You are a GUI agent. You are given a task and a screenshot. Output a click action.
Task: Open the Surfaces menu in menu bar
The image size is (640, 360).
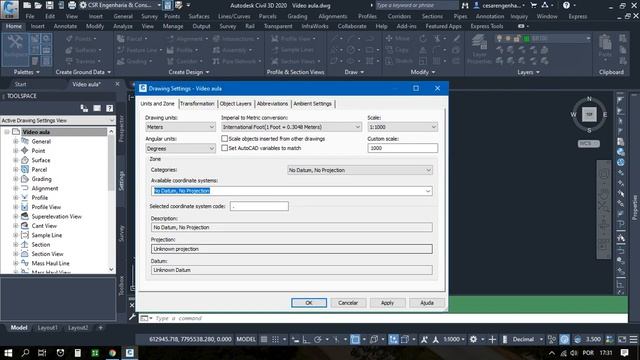point(199,16)
